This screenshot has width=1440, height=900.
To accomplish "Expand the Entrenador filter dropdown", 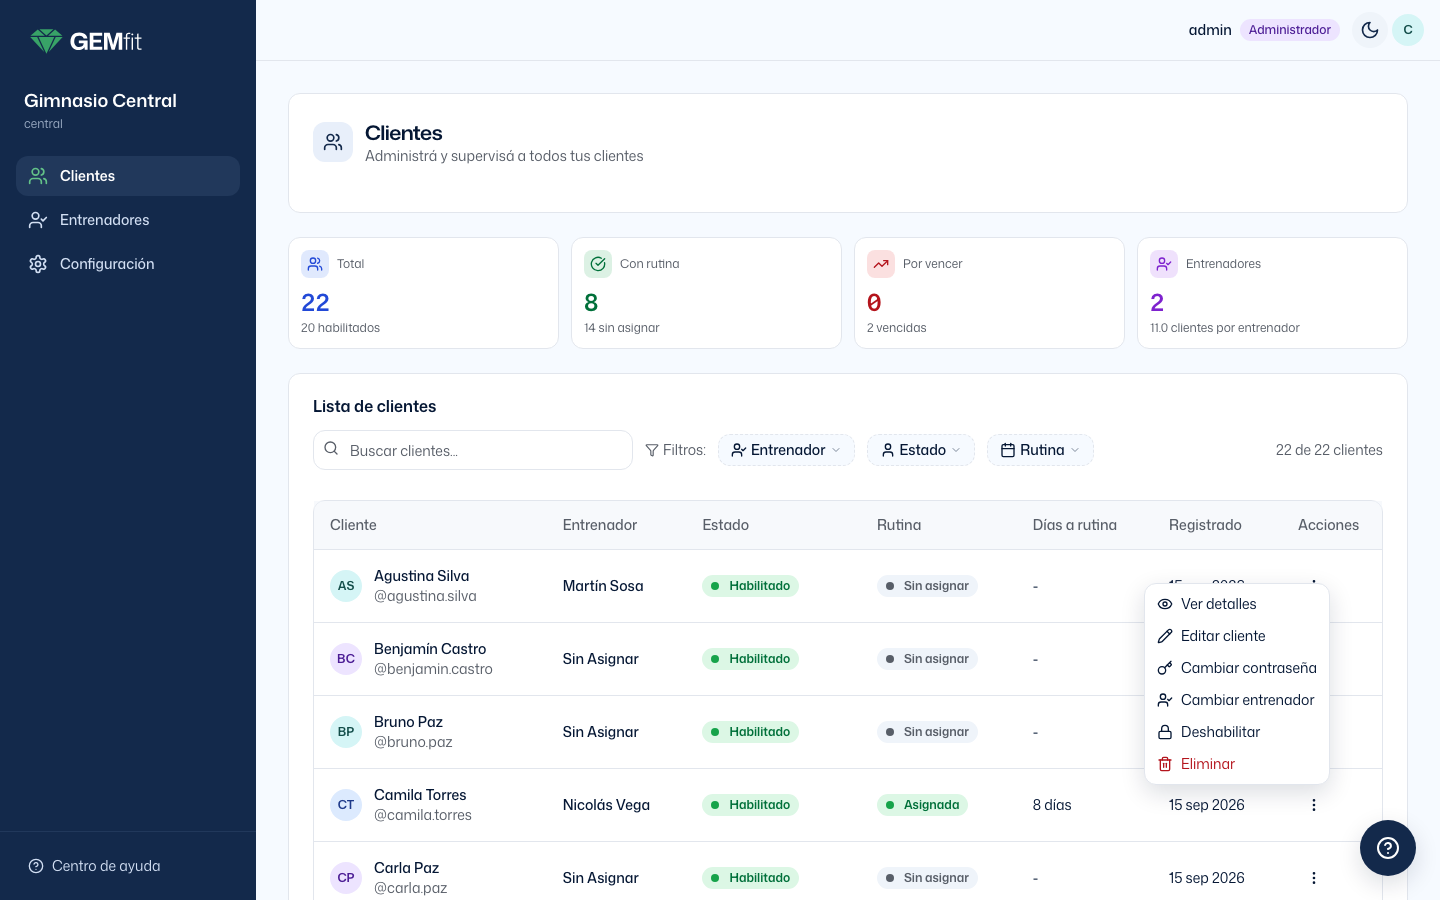I will click(786, 450).
